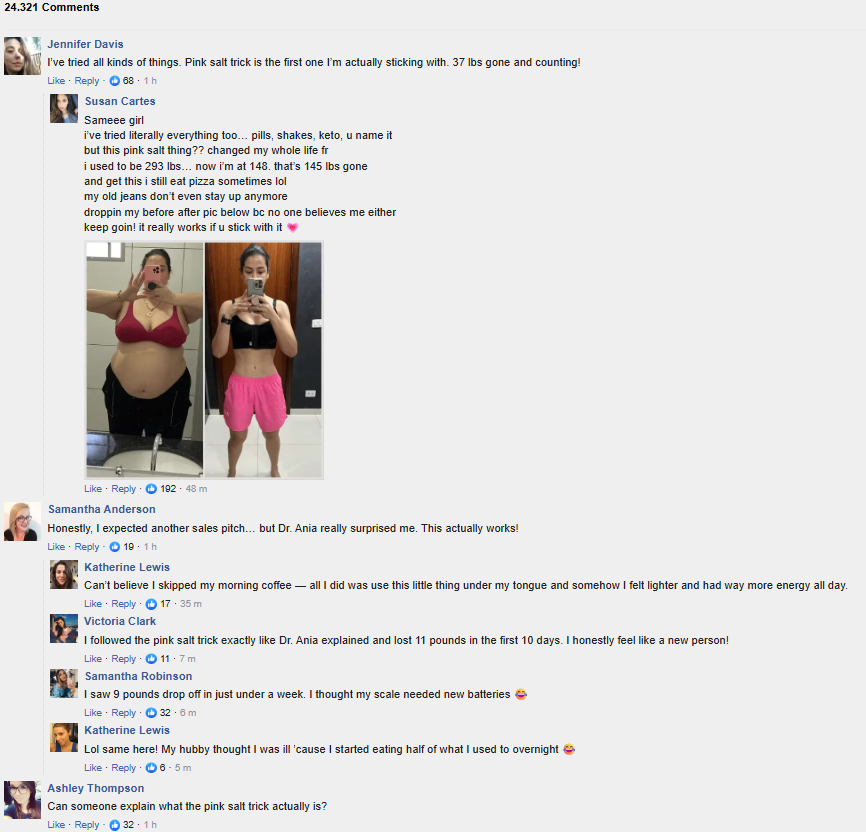Screen dimensions: 866x832
Task: Click like count icon on Ashley Thompson's comment
Action: [114, 825]
